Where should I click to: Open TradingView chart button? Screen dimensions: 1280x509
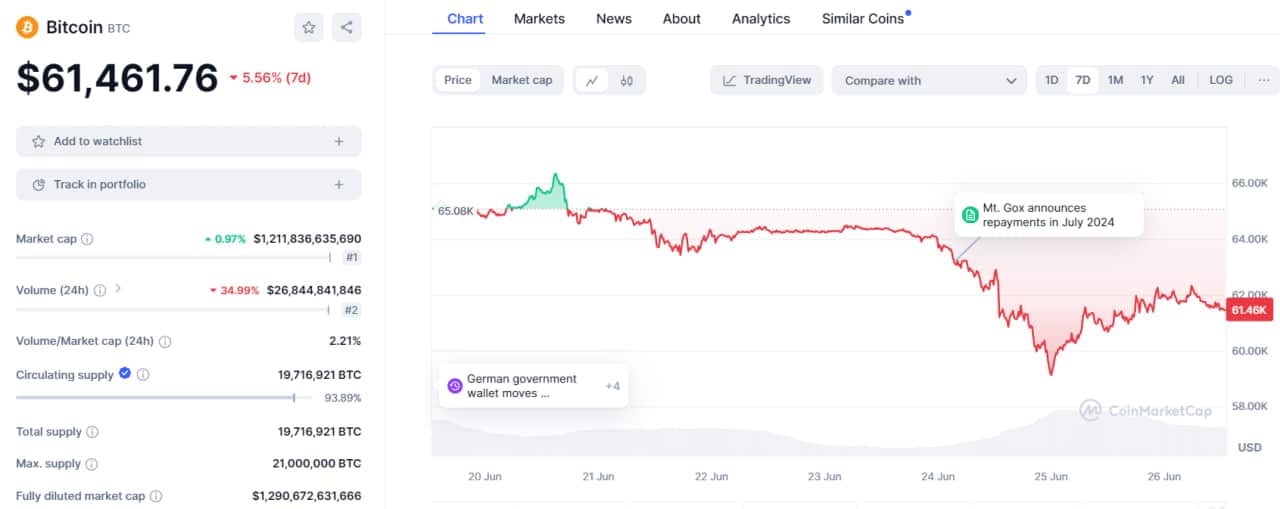point(767,80)
